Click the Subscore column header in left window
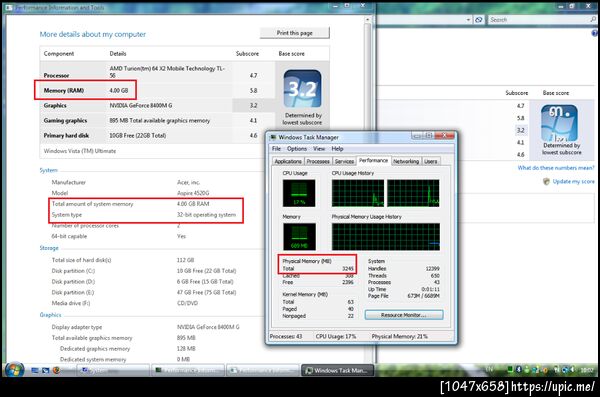This screenshot has height=397, width=600. click(x=247, y=54)
